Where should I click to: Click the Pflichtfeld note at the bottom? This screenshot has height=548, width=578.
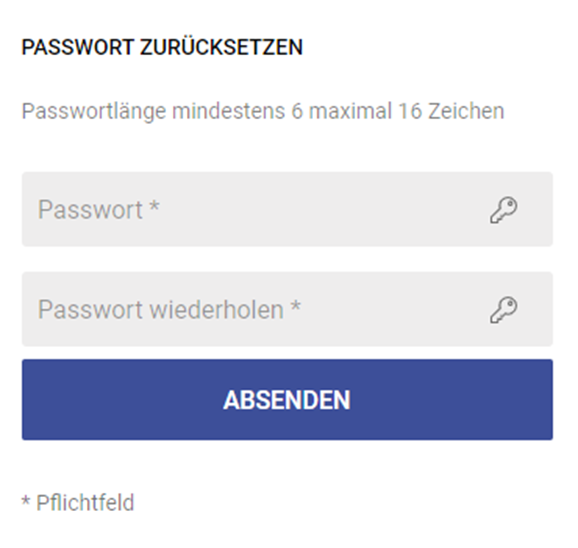pos(78,502)
